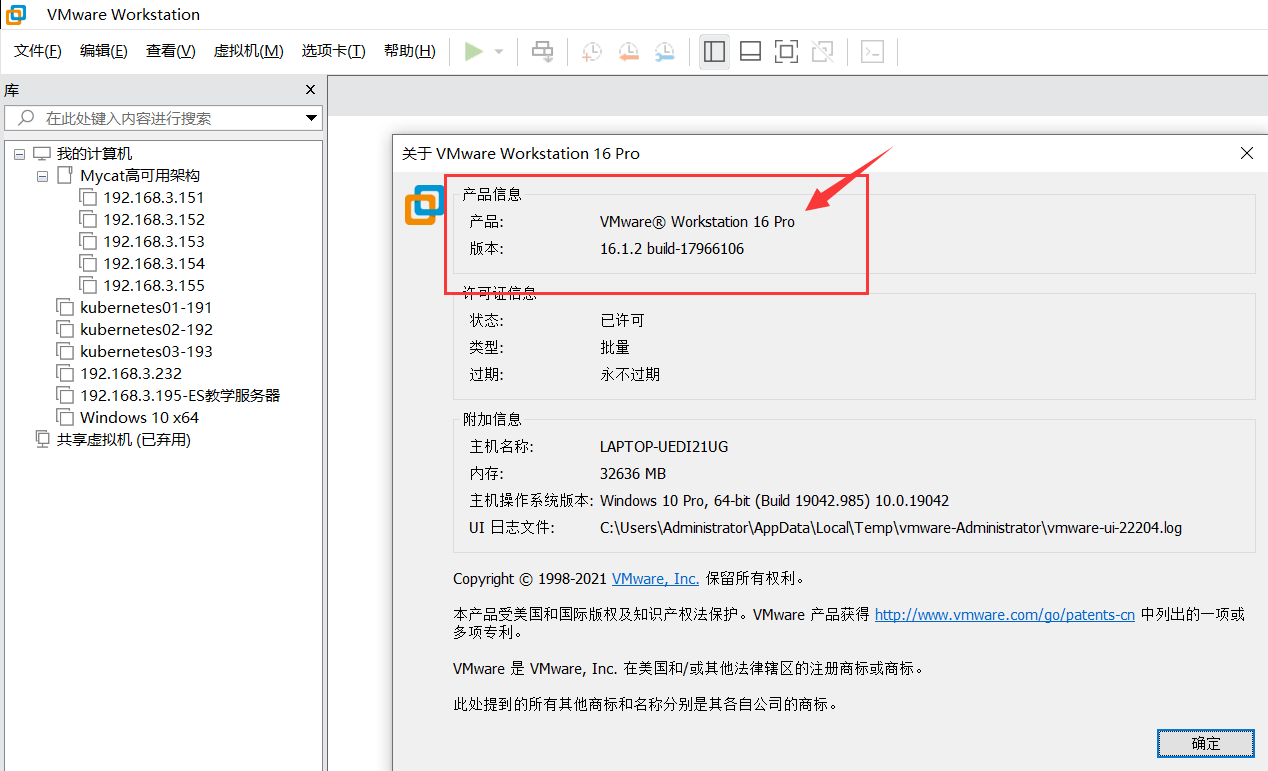This screenshot has height=771, width=1268.
Task: Close the 库 library panel
Action: [x=310, y=90]
